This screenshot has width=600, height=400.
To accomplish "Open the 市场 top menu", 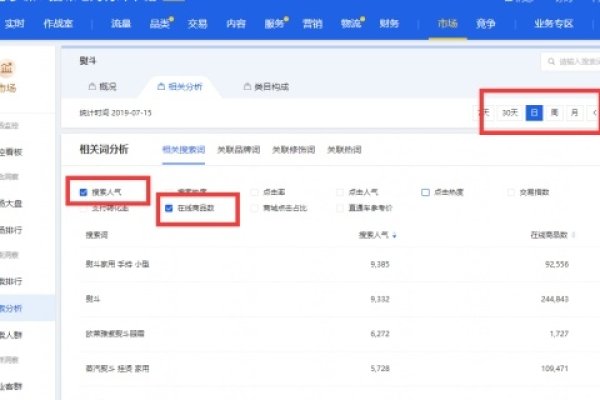I will click(447, 24).
